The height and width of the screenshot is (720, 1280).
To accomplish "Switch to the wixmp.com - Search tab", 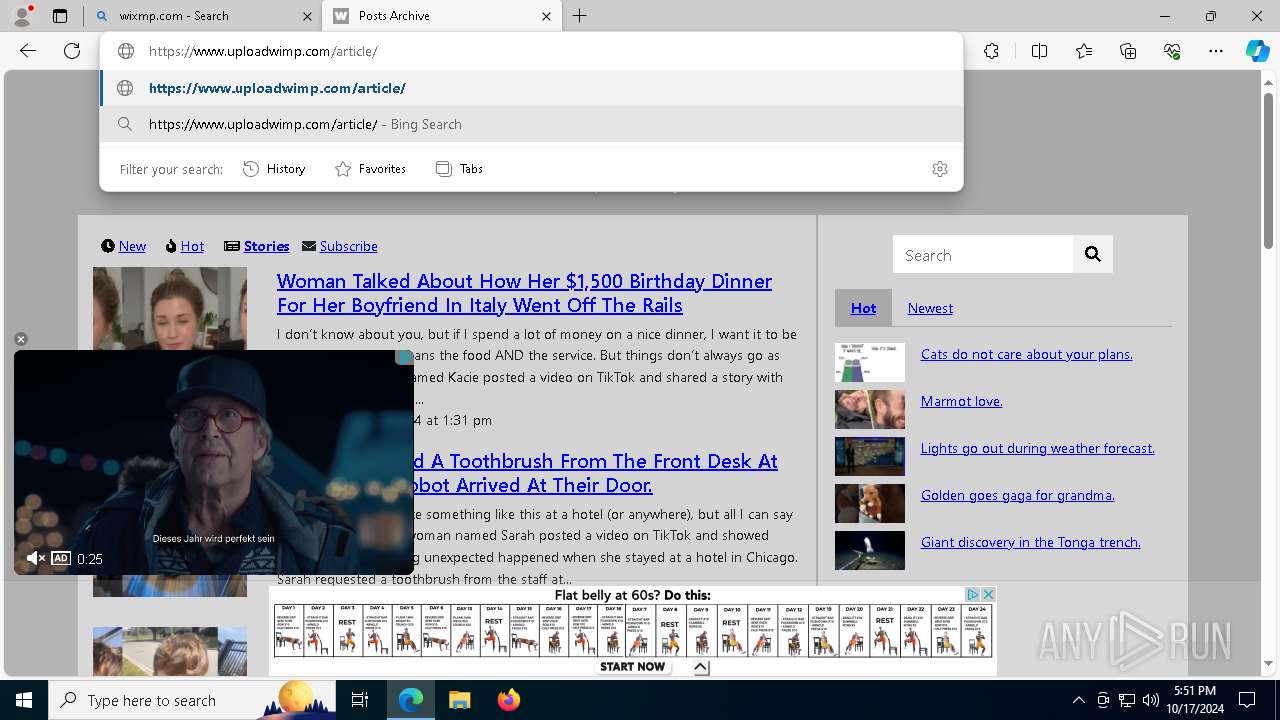I will pyautogui.click(x=202, y=16).
